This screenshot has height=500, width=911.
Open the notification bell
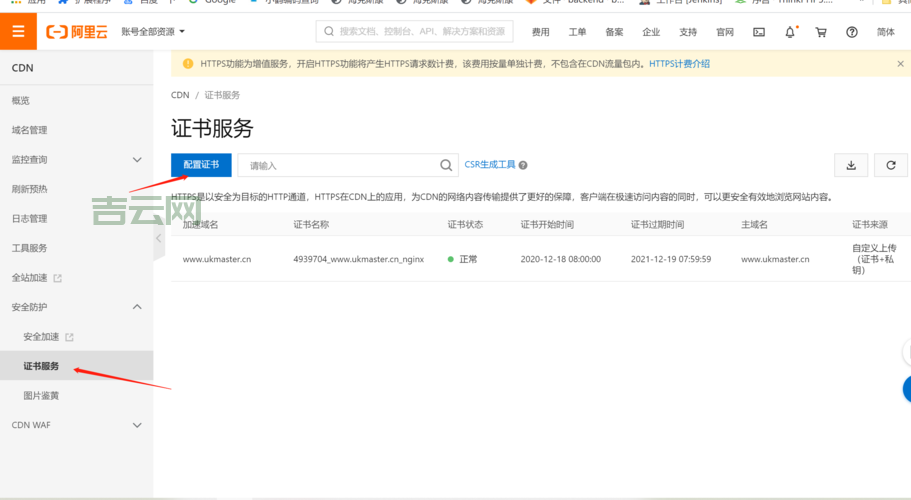point(790,32)
